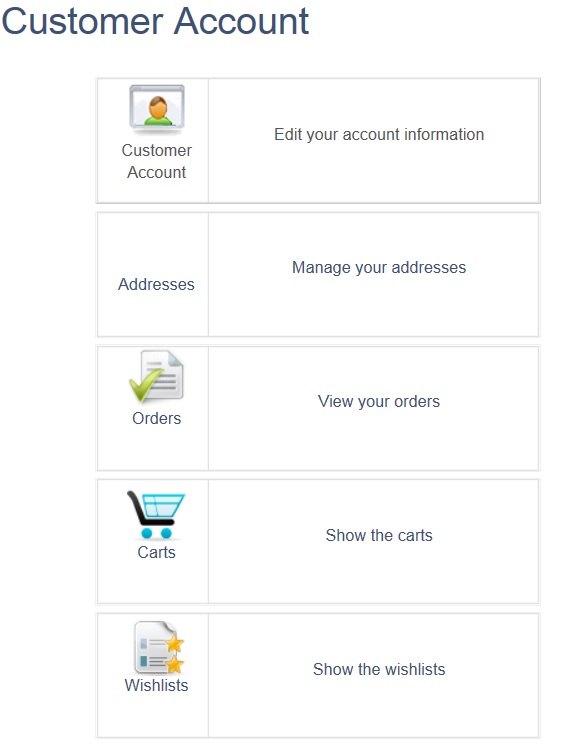
Task: Click the Customer Account user profile icon
Action: [x=156, y=109]
